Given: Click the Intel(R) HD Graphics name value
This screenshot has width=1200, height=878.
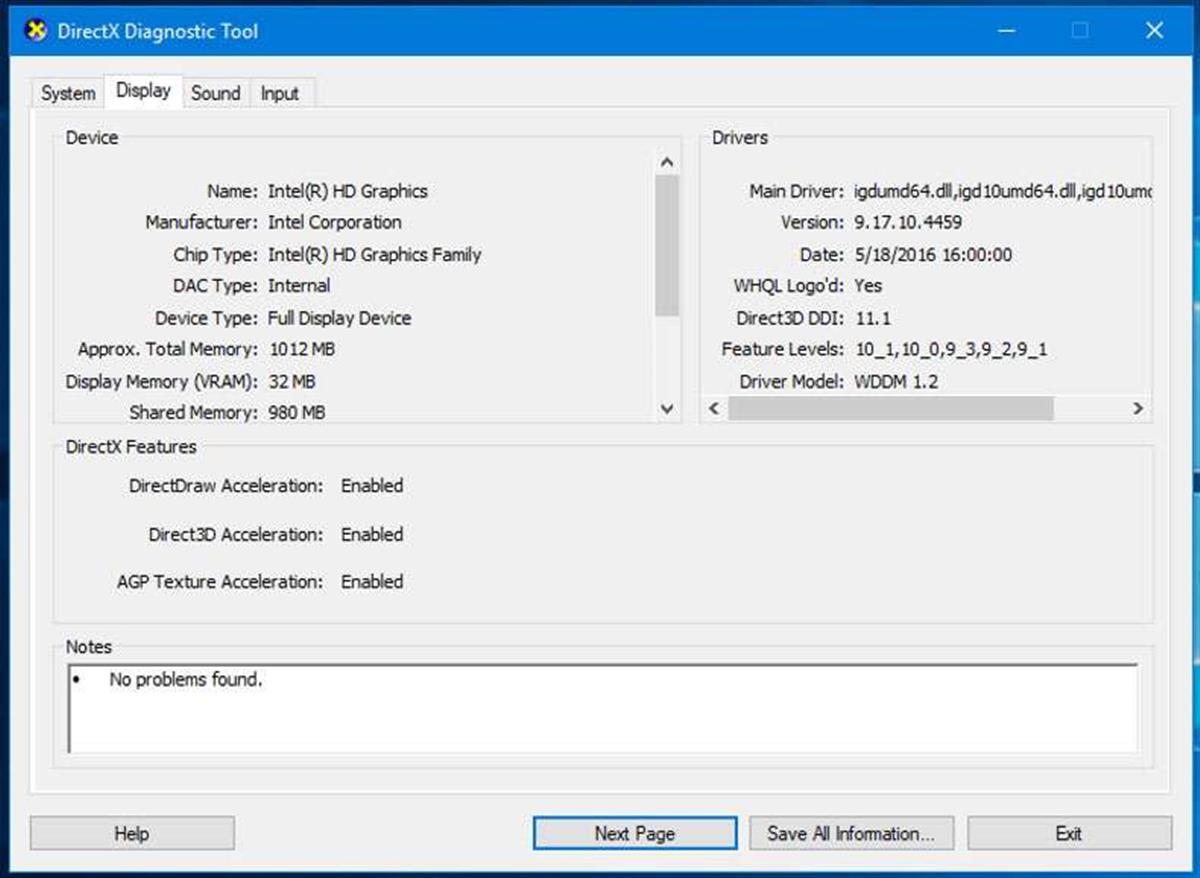Looking at the screenshot, I should point(348,191).
